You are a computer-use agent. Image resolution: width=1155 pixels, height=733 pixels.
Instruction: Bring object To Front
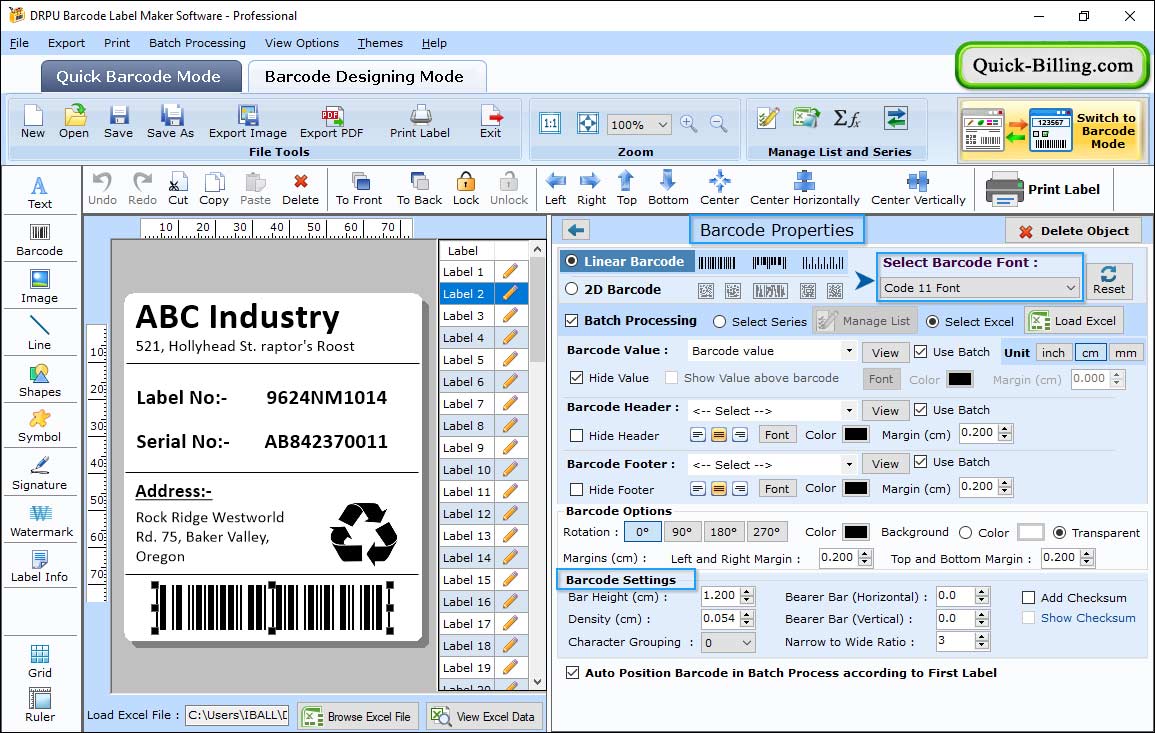pos(359,189)
